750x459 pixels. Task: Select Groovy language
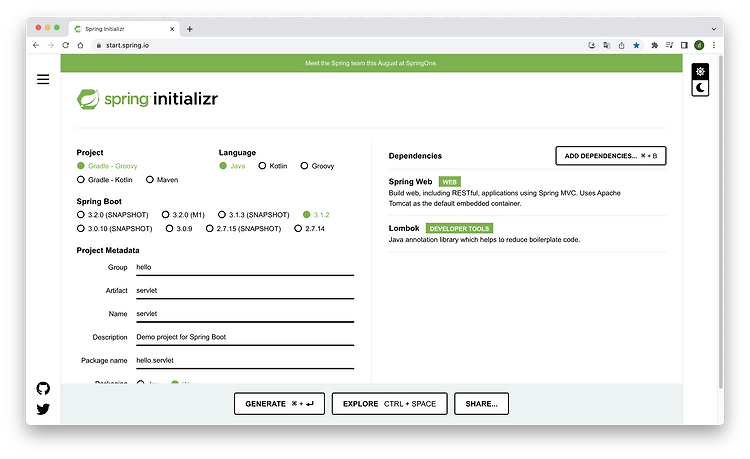[318, 166]
